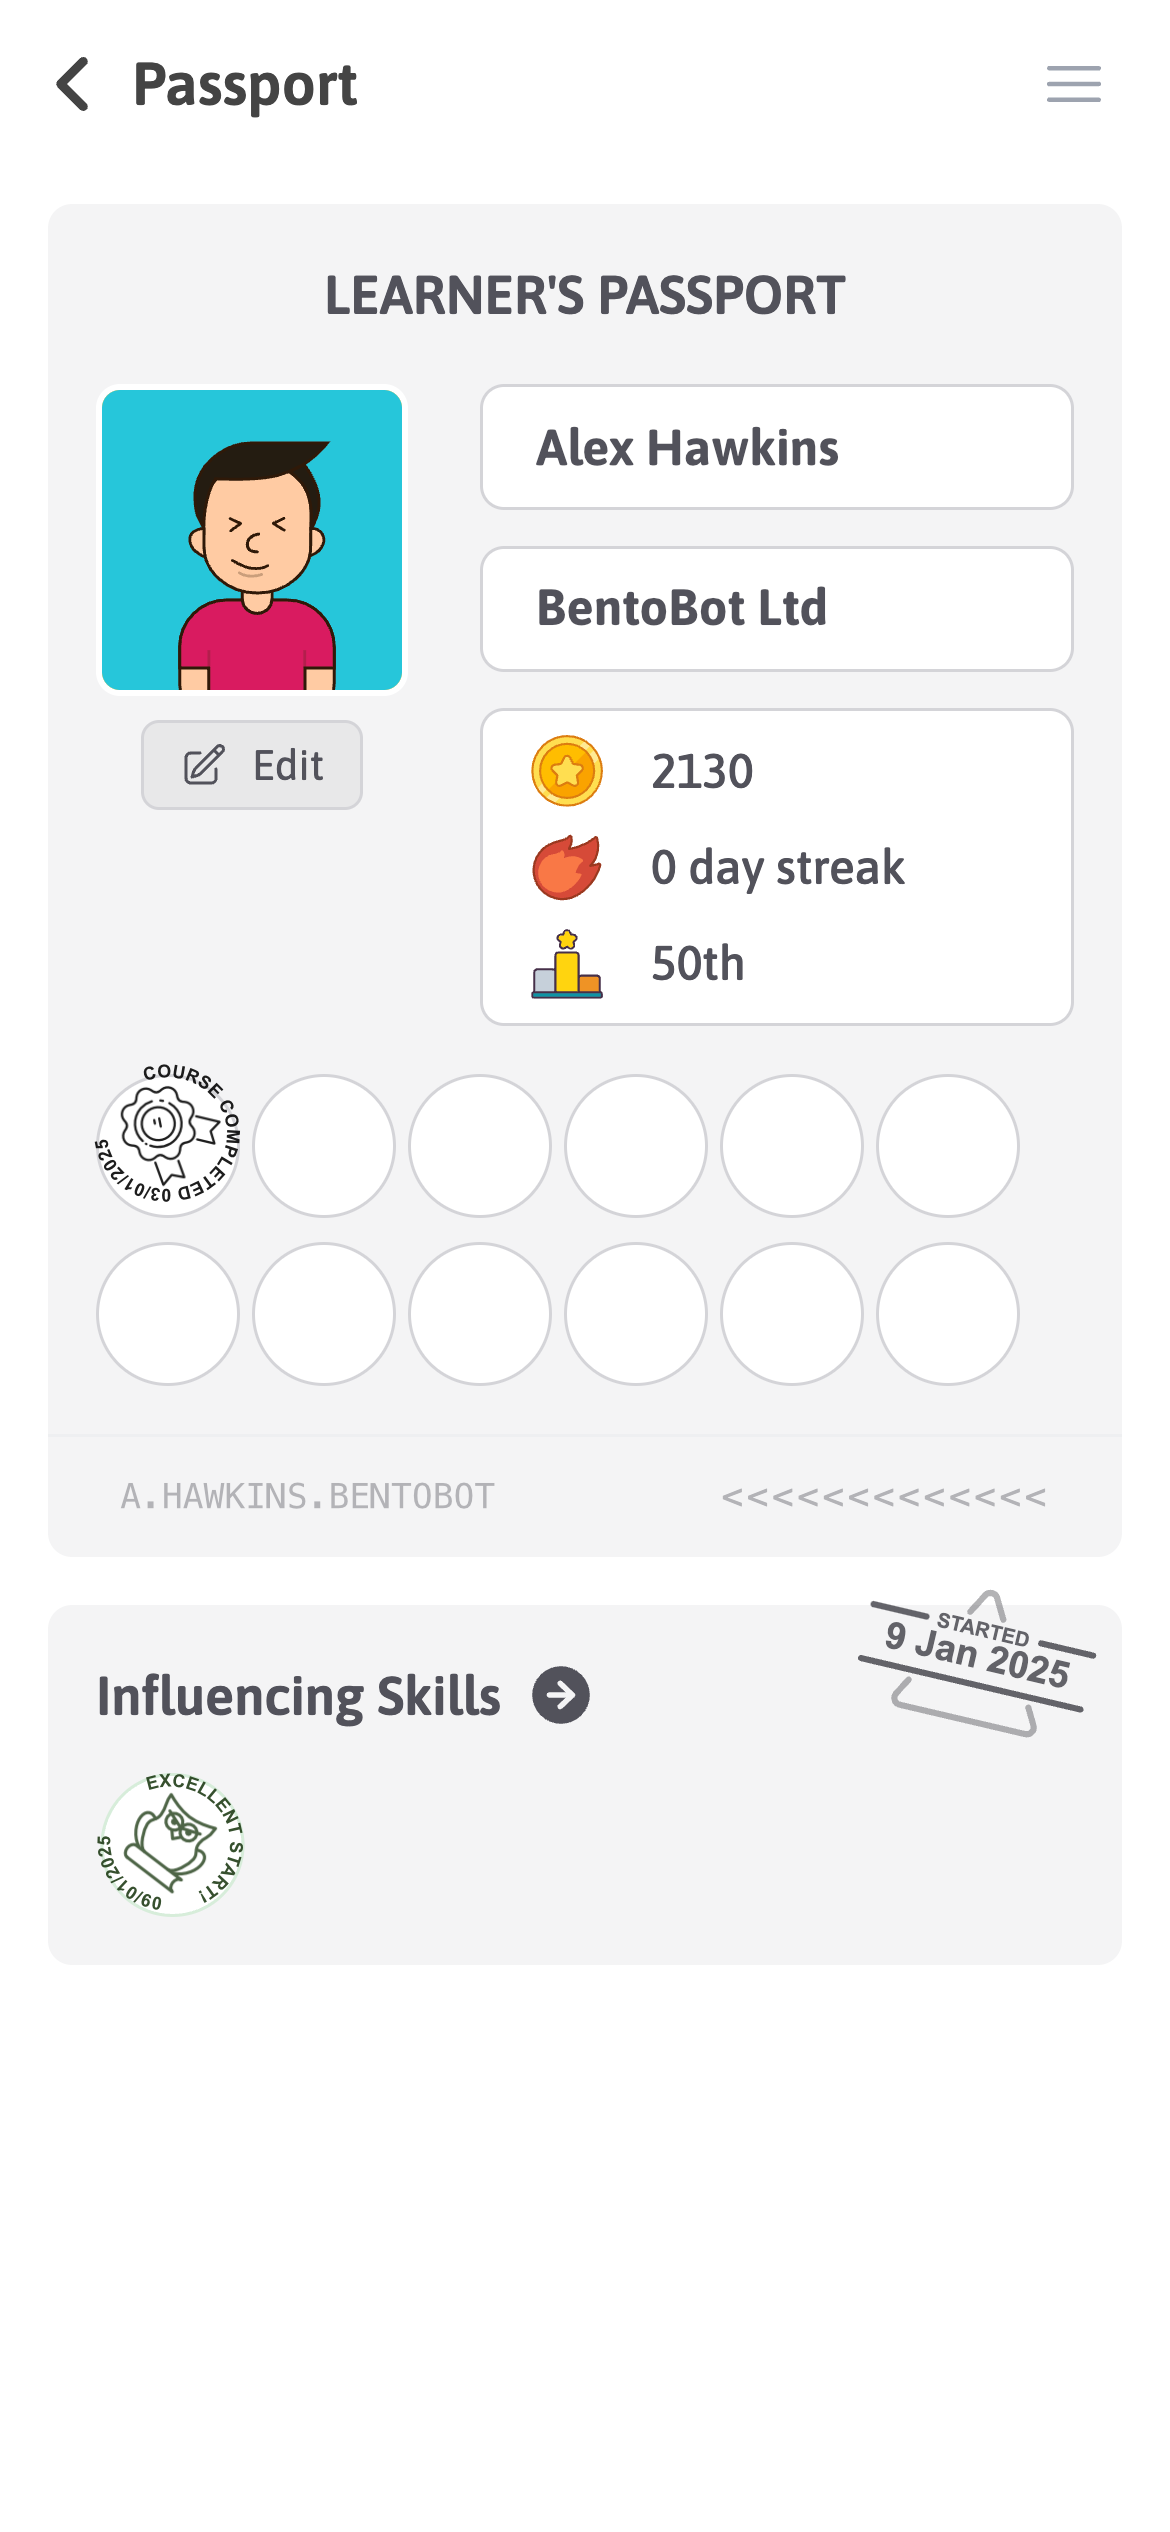Image resolution: width=1170 pixels, height=2532 pixels.
Task: Click the Alex Hawkins name field
Action: [x=777, y=447]
